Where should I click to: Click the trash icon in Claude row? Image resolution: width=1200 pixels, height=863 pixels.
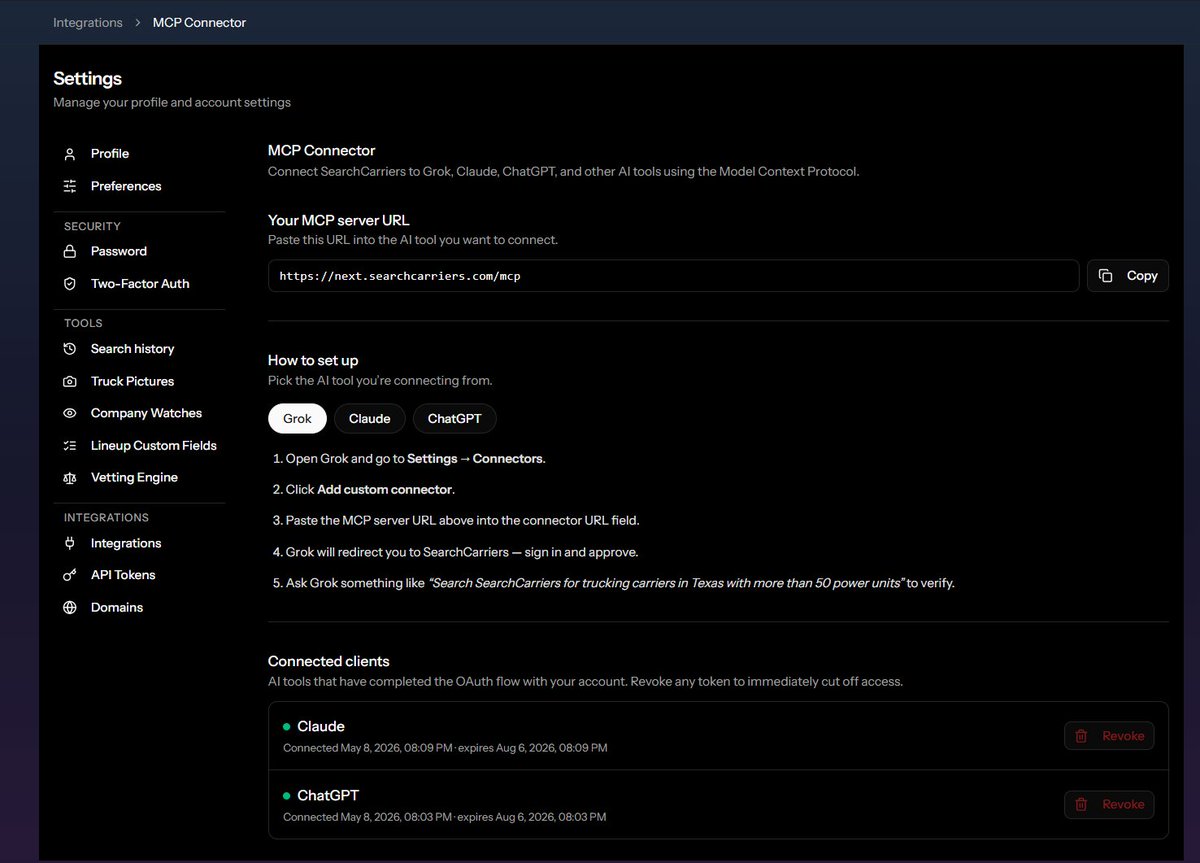click(x=1081, y=736)
